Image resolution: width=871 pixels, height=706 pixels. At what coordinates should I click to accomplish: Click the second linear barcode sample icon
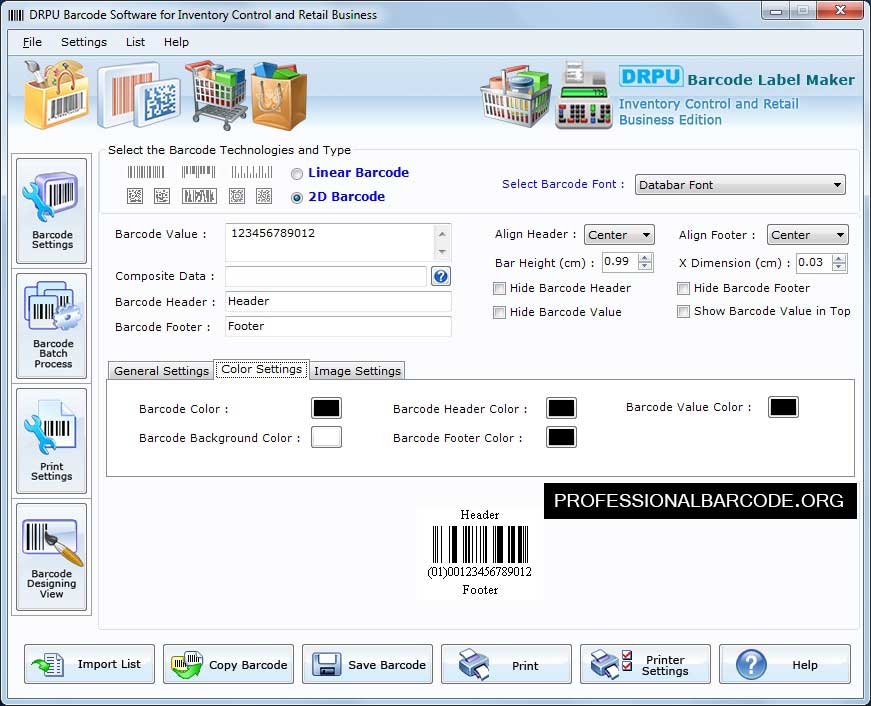click(198, 172)
